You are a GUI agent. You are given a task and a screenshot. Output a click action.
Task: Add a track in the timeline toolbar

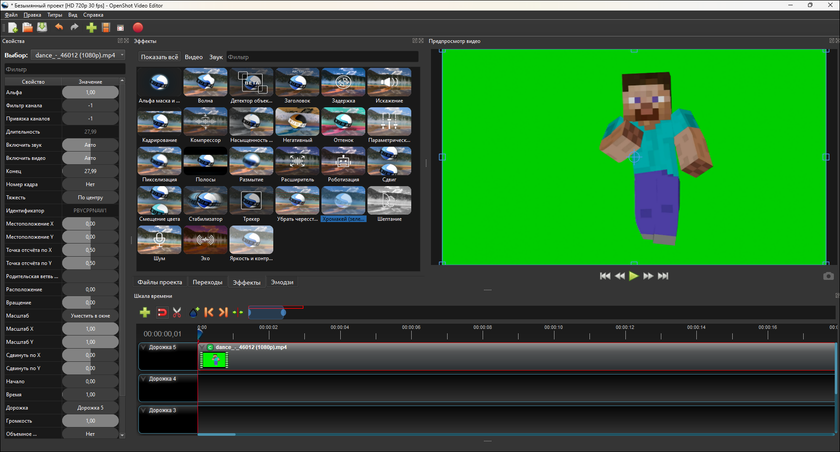145,312
